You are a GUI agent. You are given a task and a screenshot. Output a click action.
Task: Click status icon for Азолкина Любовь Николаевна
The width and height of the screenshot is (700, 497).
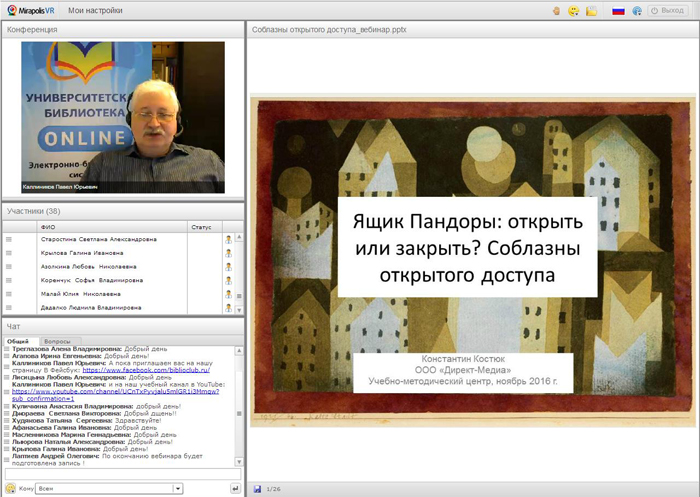(228, 267)
